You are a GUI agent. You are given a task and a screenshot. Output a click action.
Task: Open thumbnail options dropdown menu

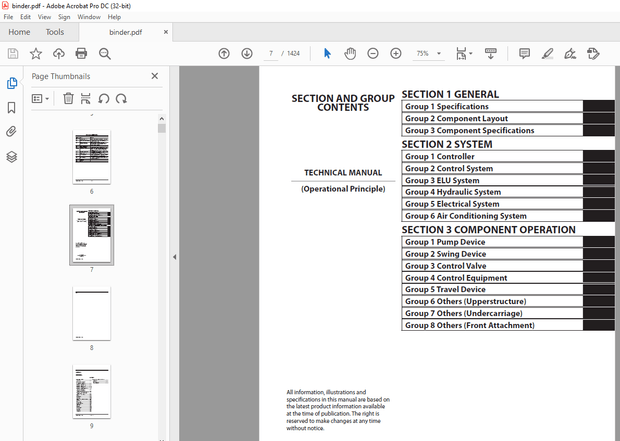[40, 98]
